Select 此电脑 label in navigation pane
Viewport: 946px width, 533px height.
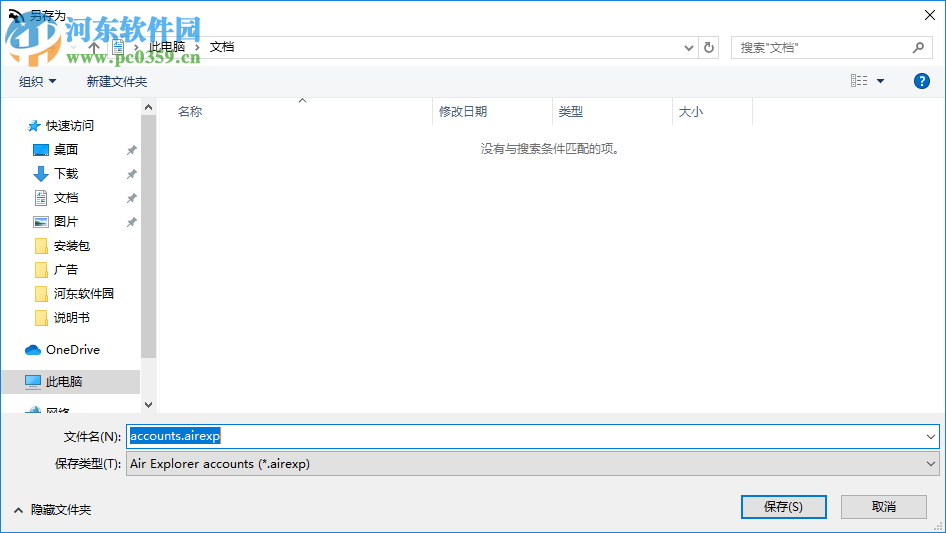[64, 381]
